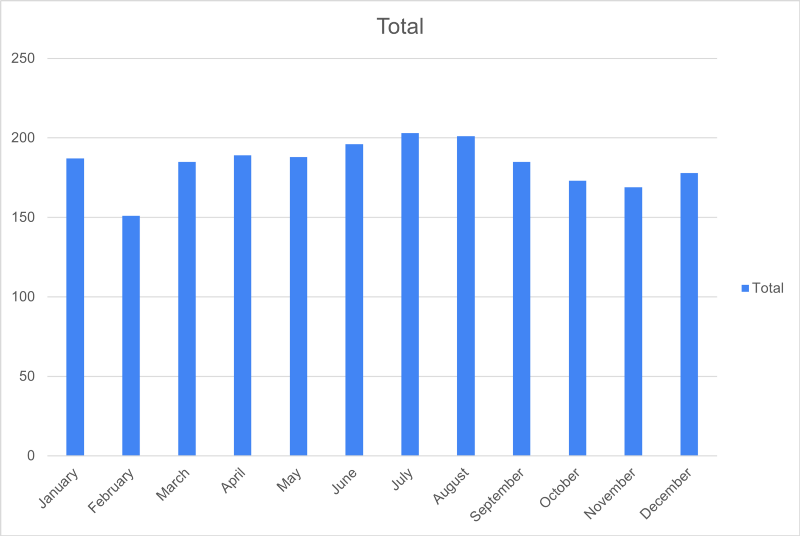Screen dimensions: 800x536
Task: Click the 0 label on vertical axis
Action: 31,456
